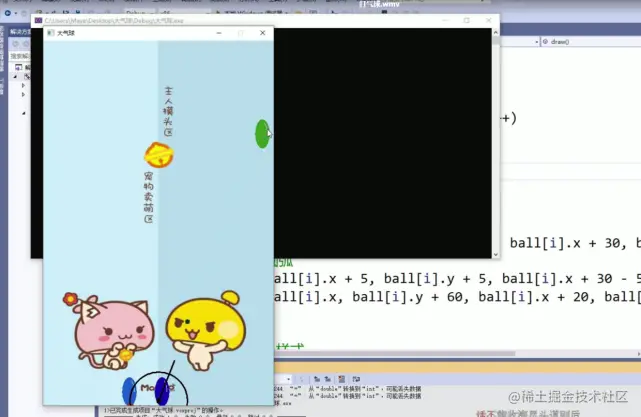Screen dimensions: 641x417
Task: Go to previous message in Output panel
Action: click(x=317, y=379)
